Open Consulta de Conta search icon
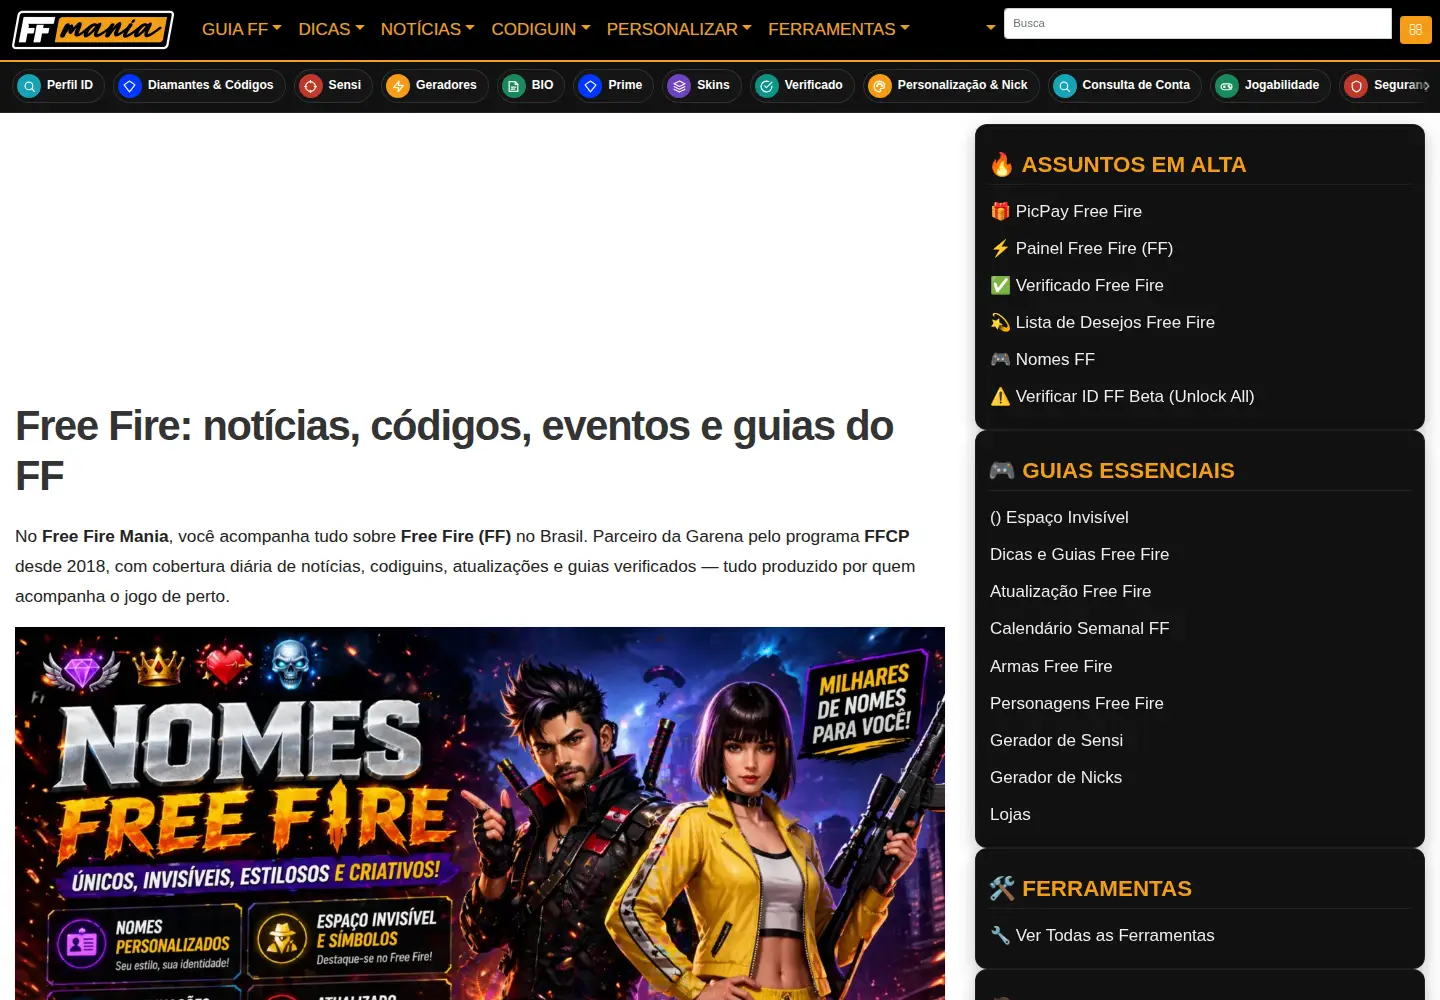This screenshot has width=1440, height=1000. pos(1065,86)
